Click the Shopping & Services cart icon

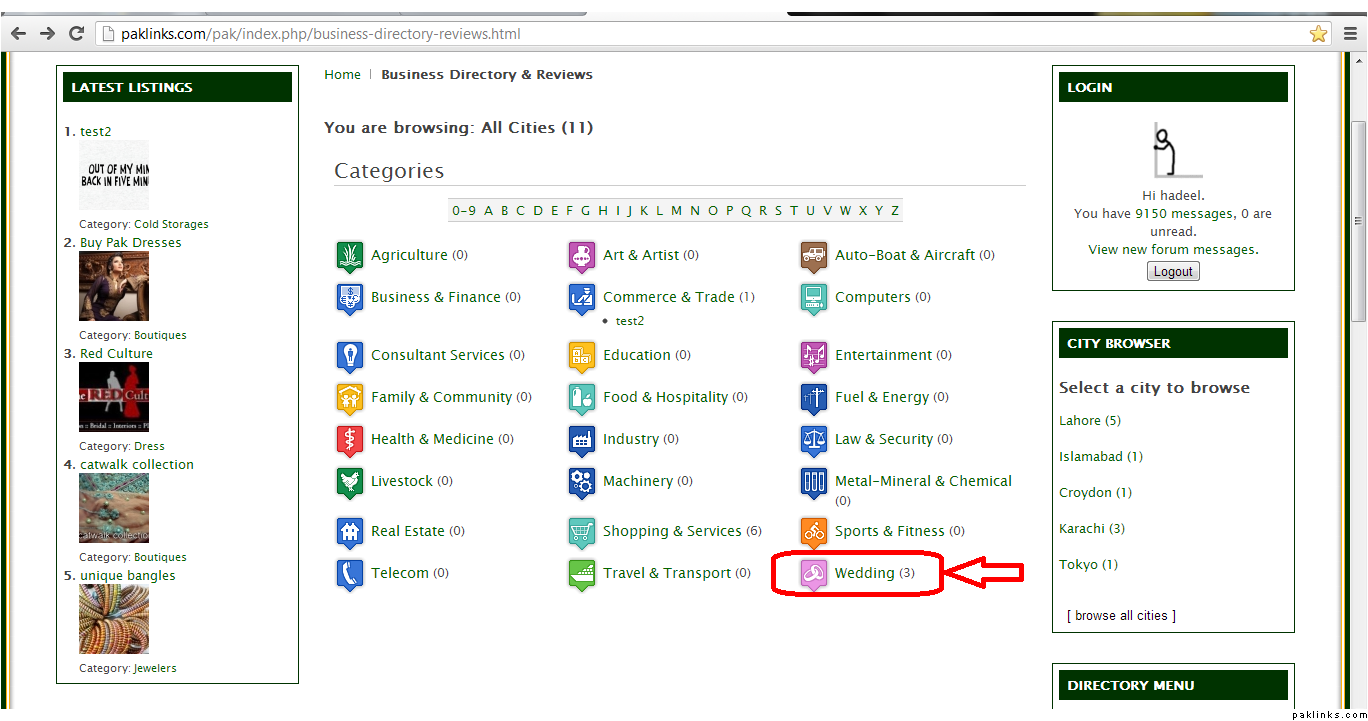point(581,532)
